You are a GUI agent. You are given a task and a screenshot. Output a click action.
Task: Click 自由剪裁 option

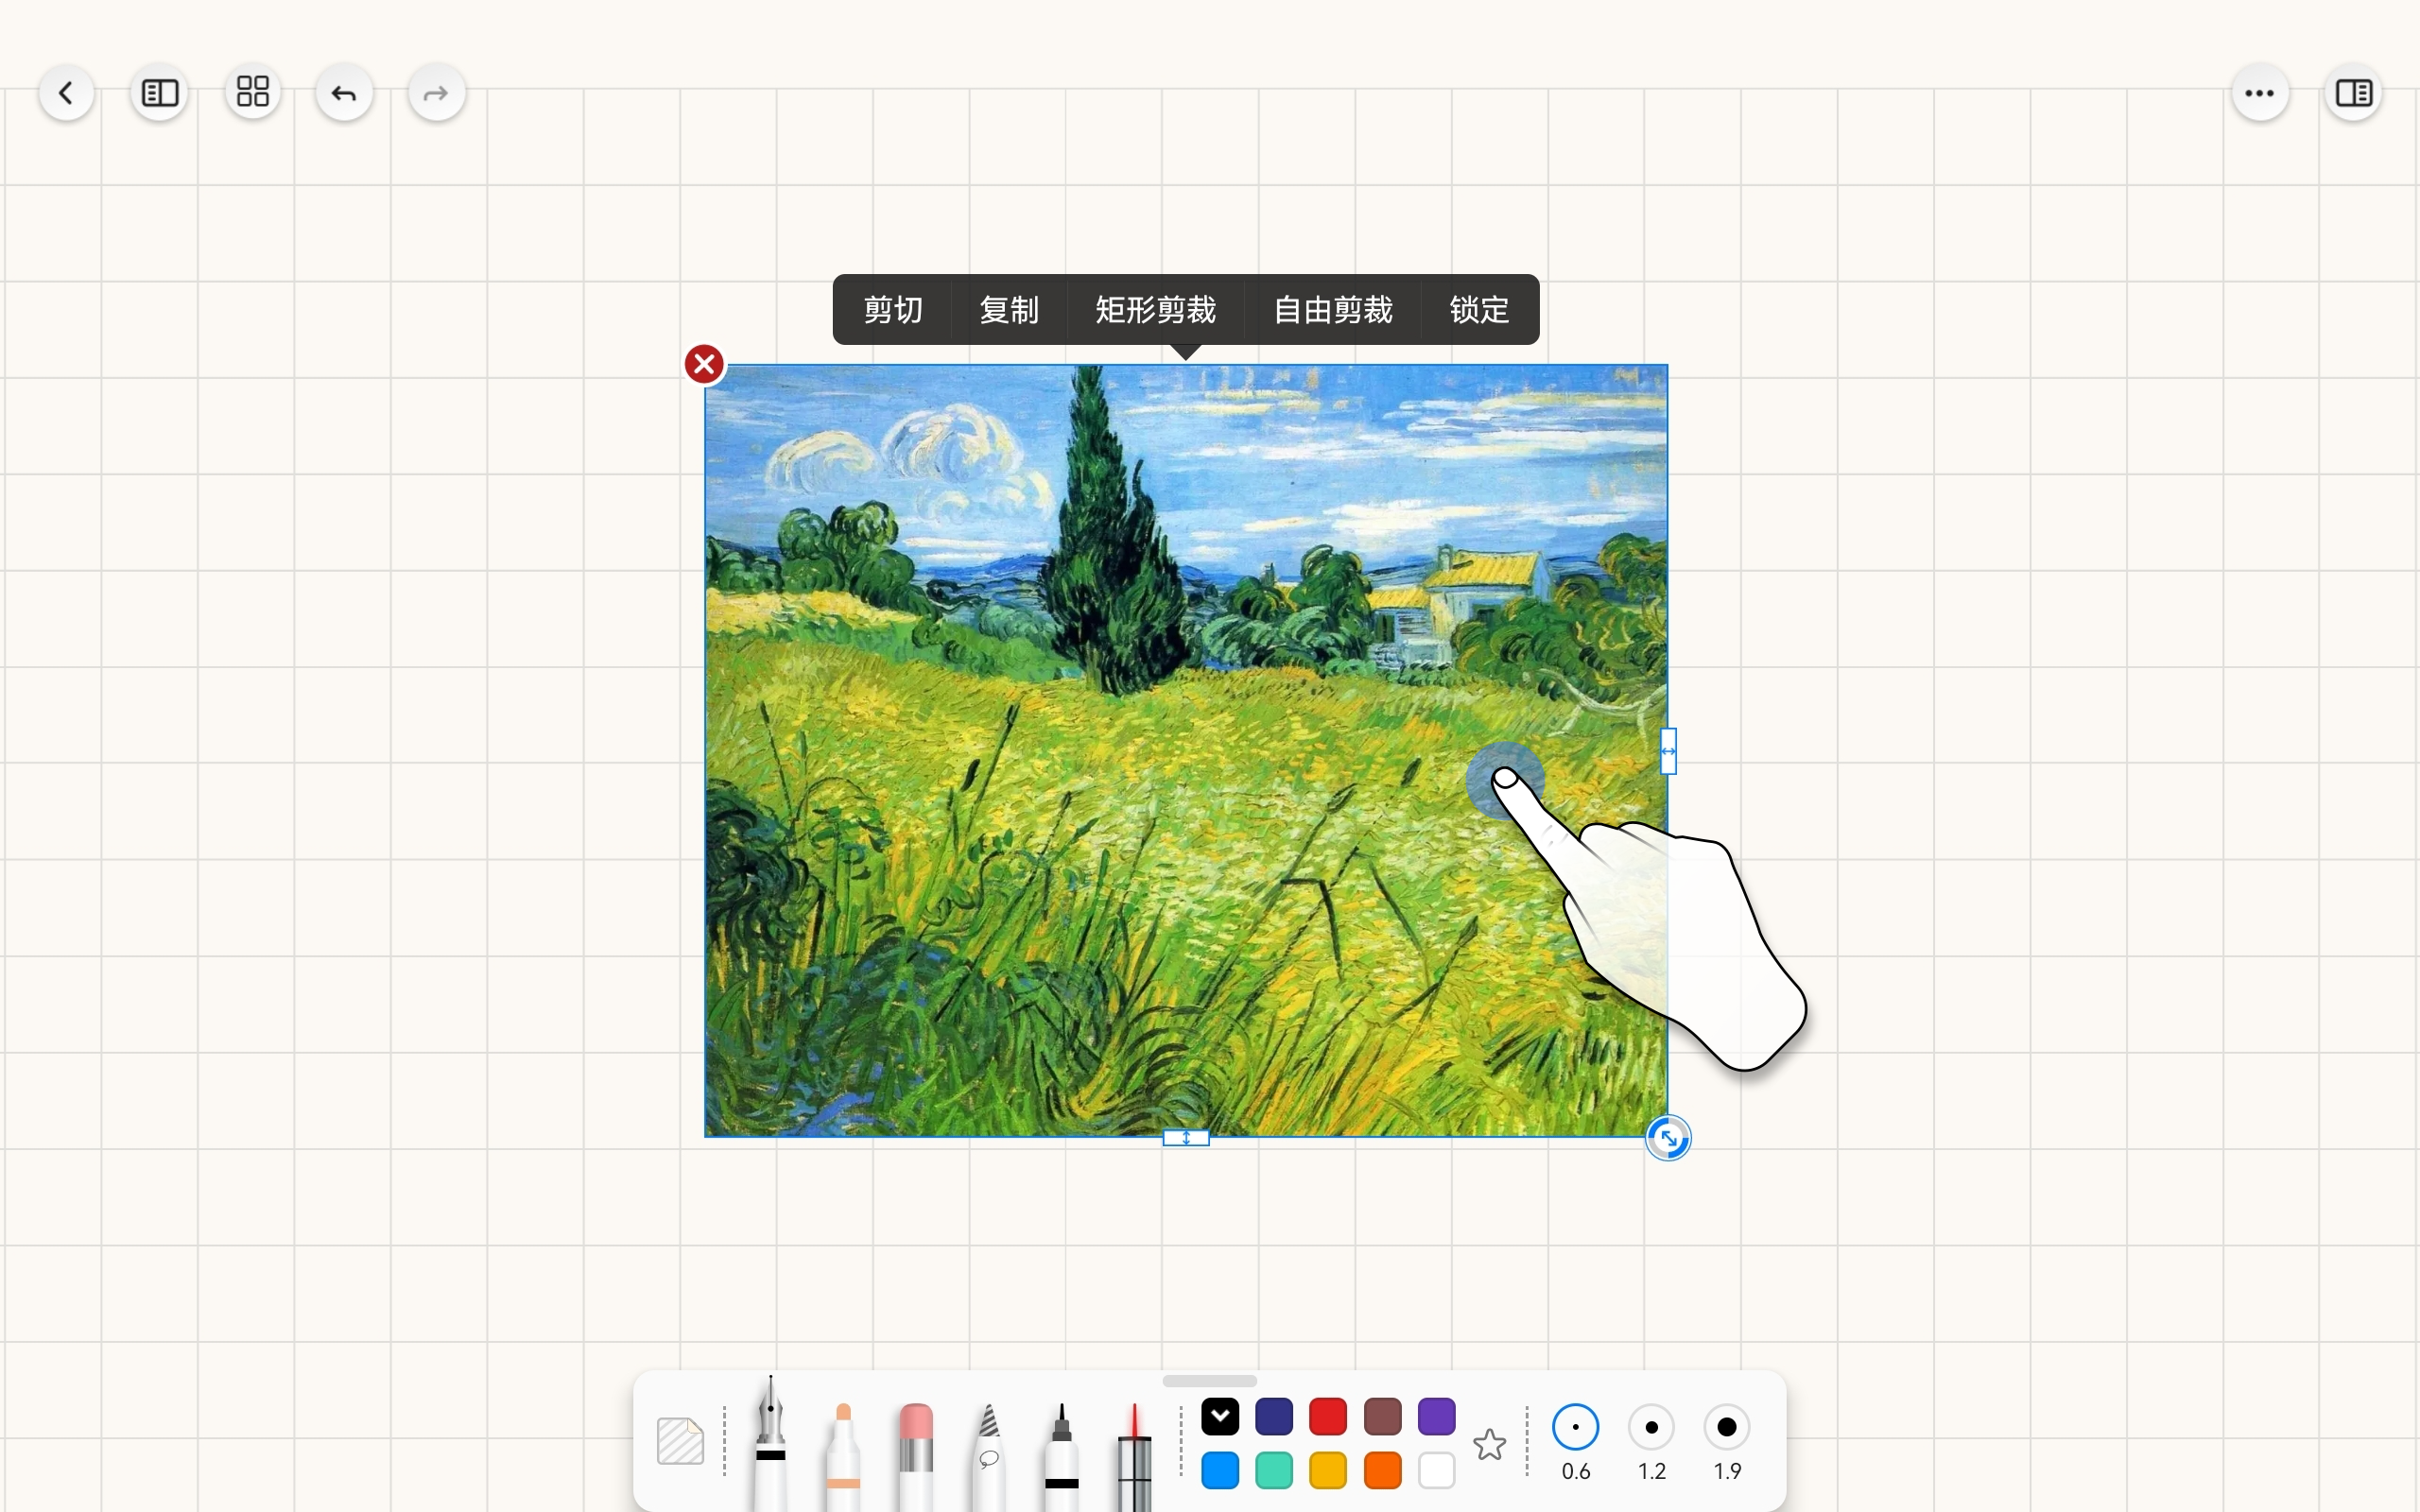click(1333, 310)
